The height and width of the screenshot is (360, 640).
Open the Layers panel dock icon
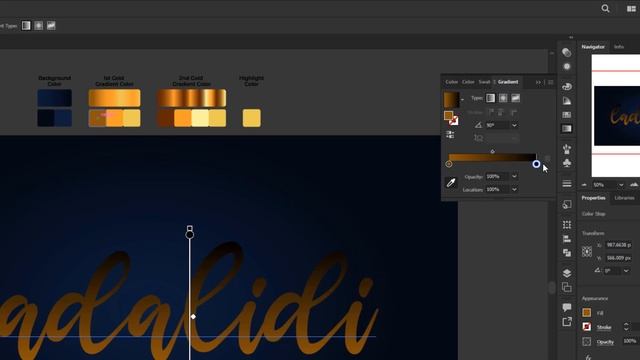567,273
